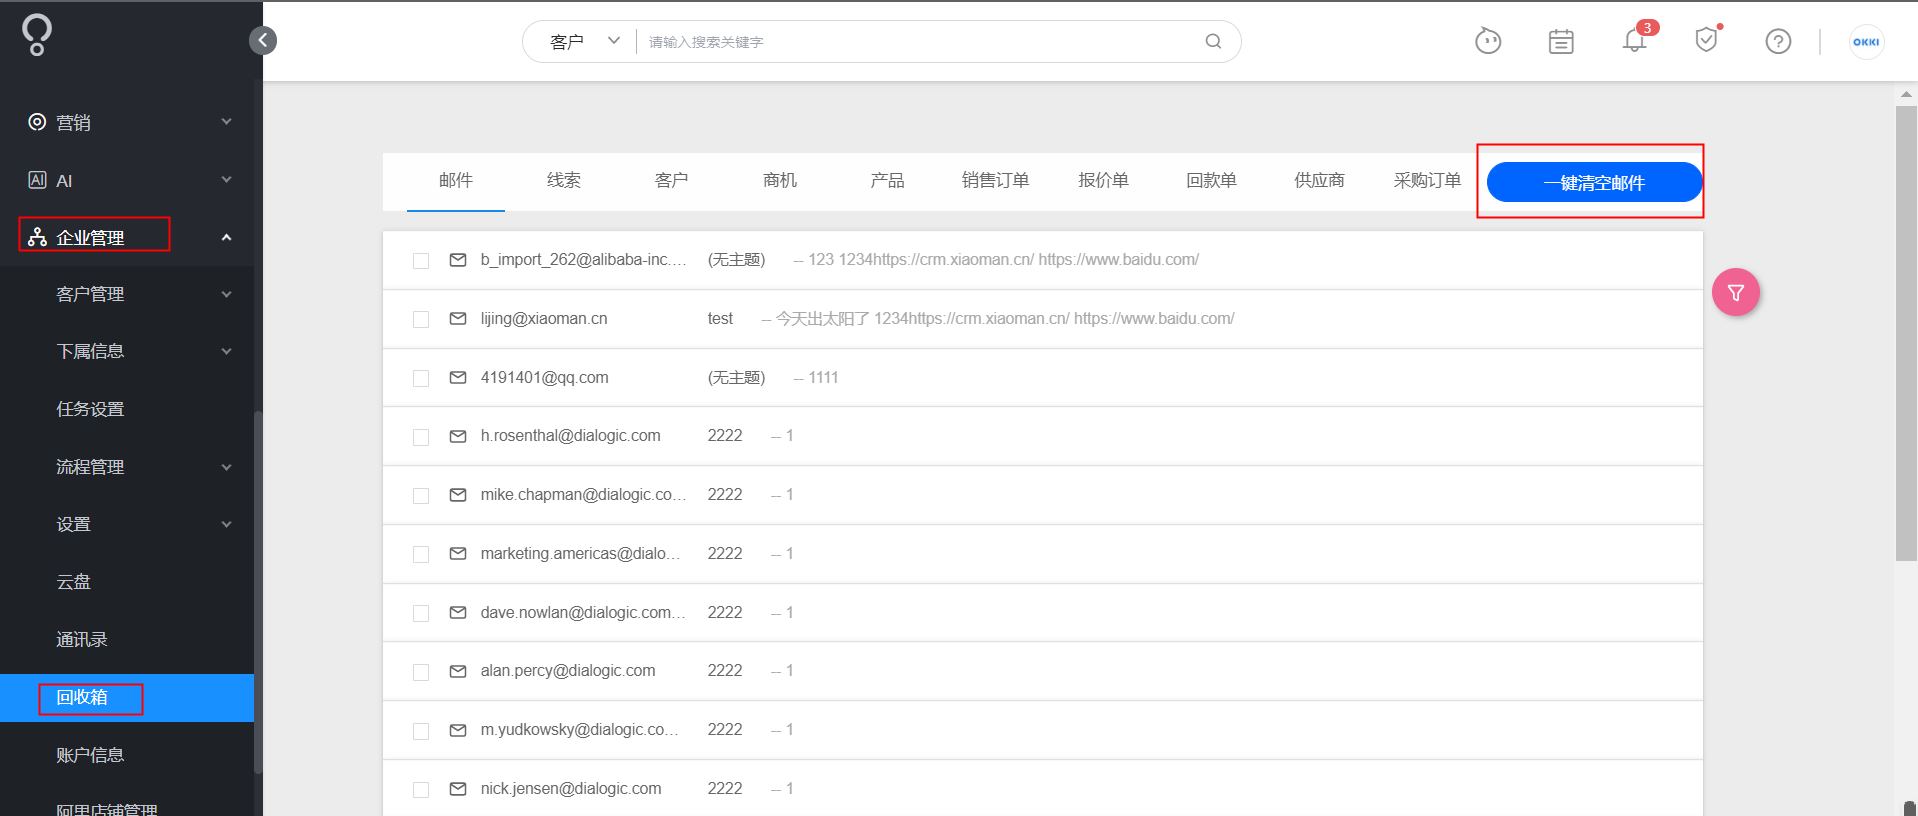Click envelope icon for alan.percy@dialogic.com
Viewport: 1918px width, 816px height.
(x=458, y=671)
